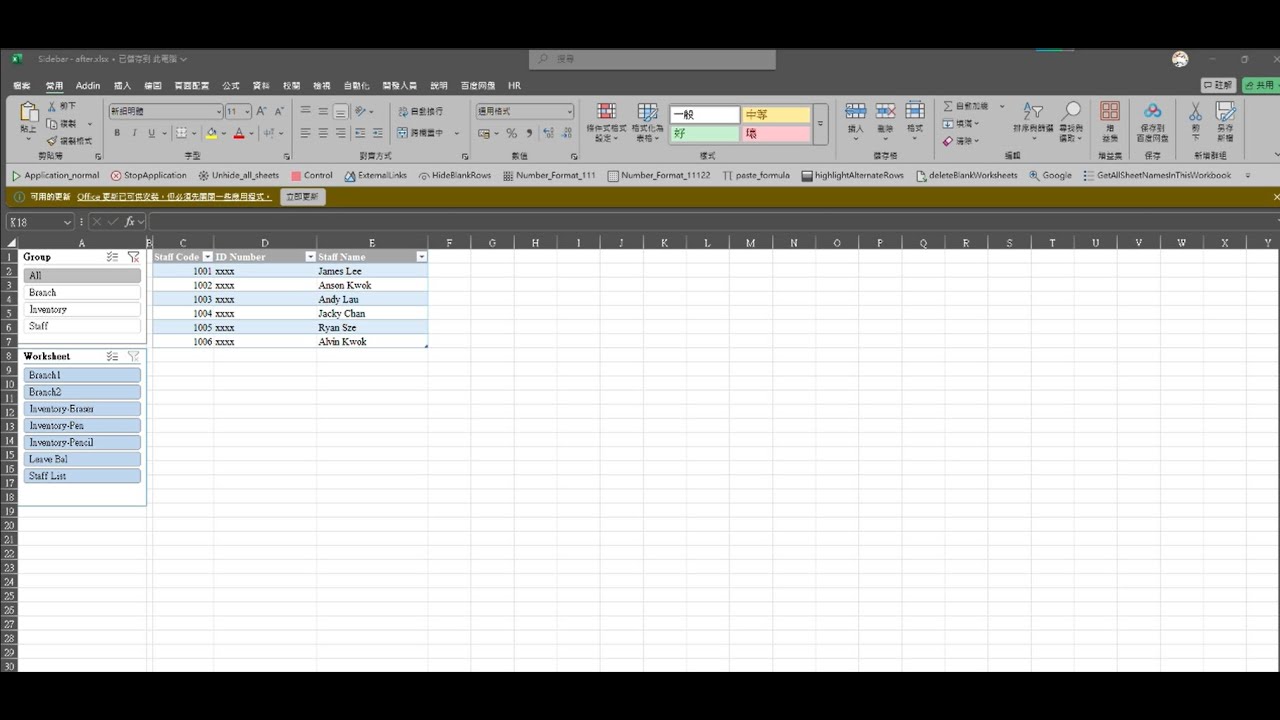Screen dimensions: 1280x720
Task: Run deleteBlankWorksheets macro
Action: tap(966, 175)
